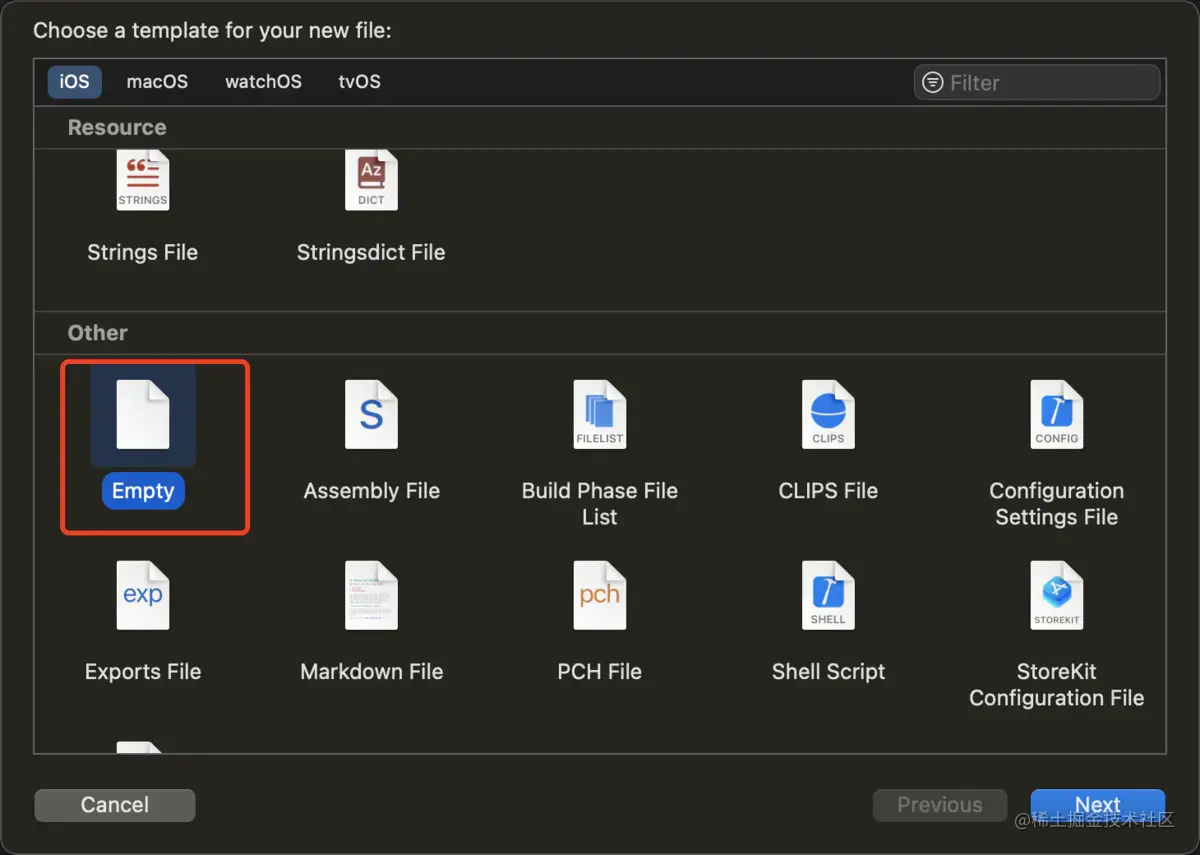Click the Next button

click(x=1097, y=805)
